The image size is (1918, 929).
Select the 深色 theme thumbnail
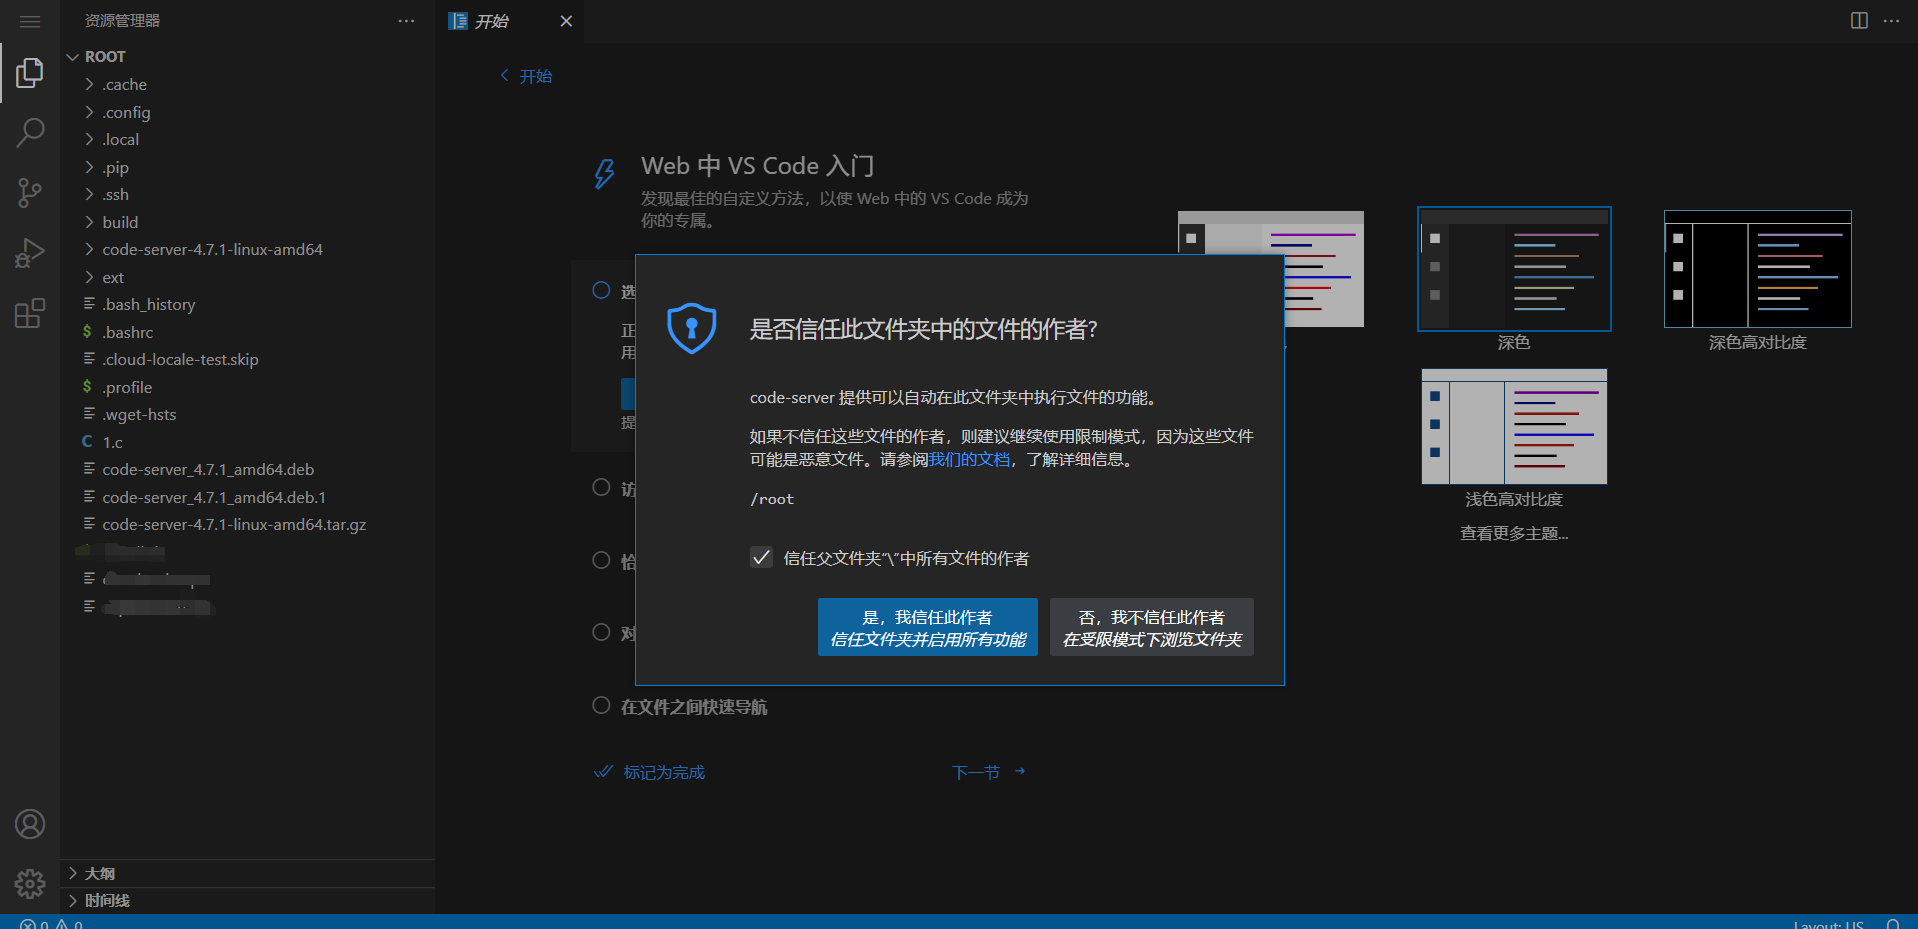(1513, 269)
